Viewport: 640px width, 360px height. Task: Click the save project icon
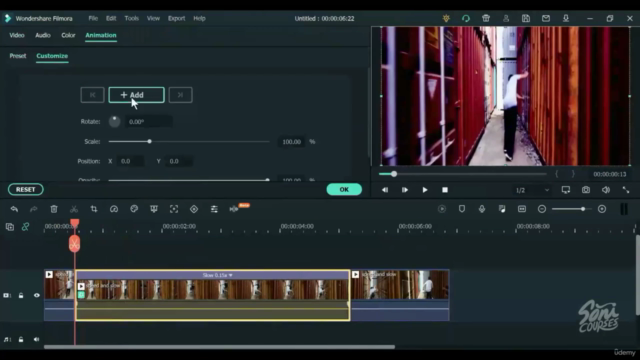[x=526, y=18]
